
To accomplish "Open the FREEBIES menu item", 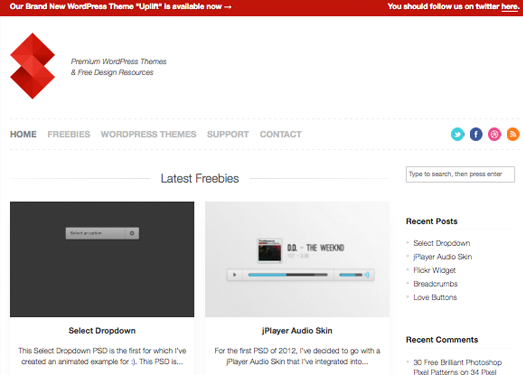I will (69, 134).
